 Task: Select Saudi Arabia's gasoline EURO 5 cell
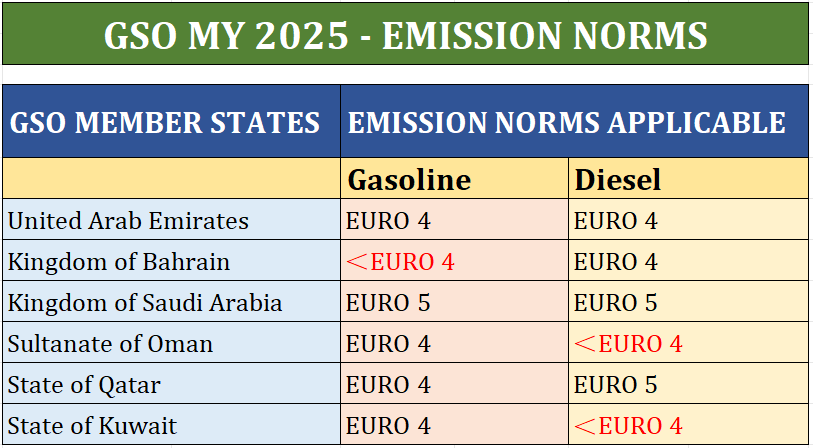tap(454, 301)
